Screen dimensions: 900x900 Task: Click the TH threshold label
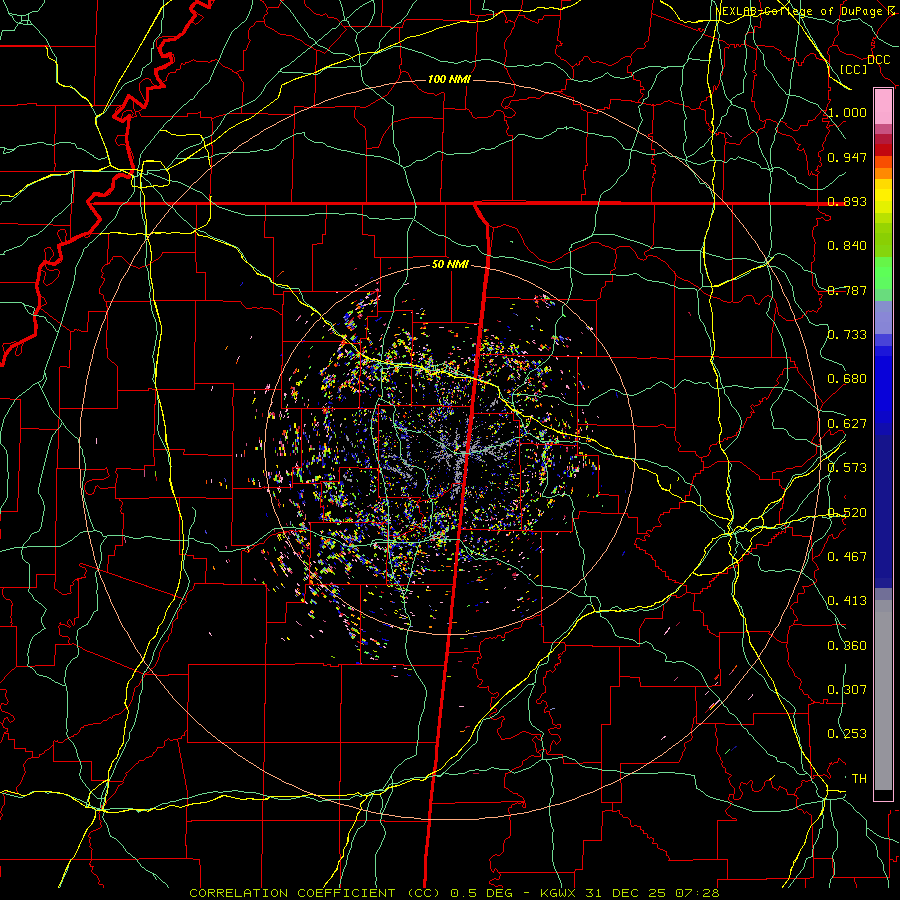pyautogui.click(x=859, y=779)
